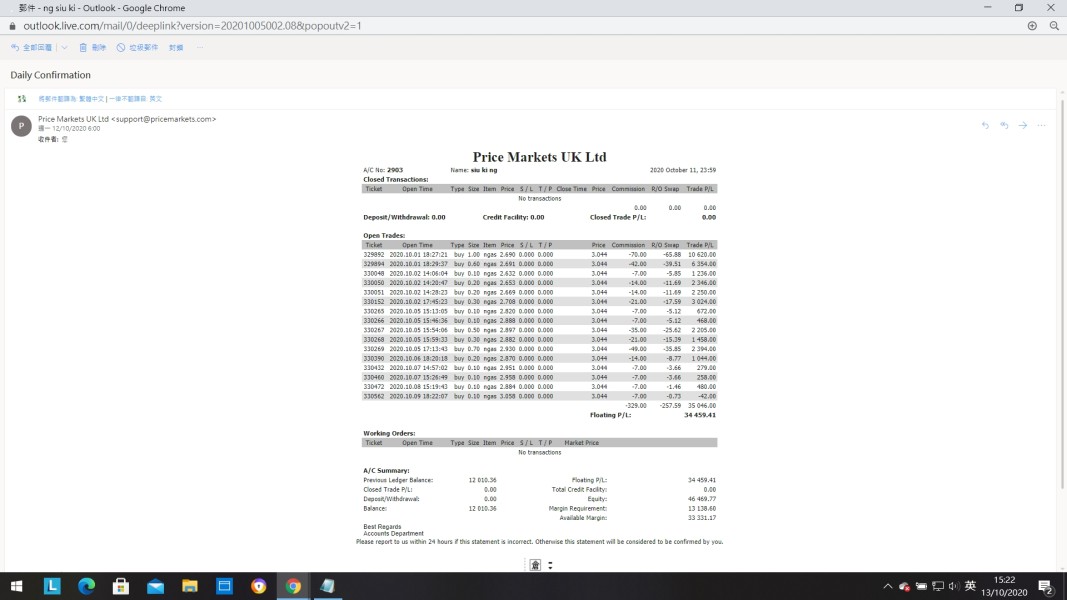Open the notification action center icon
The width and height of the screenshot is (1067, 600).
tap(1046, 586)
